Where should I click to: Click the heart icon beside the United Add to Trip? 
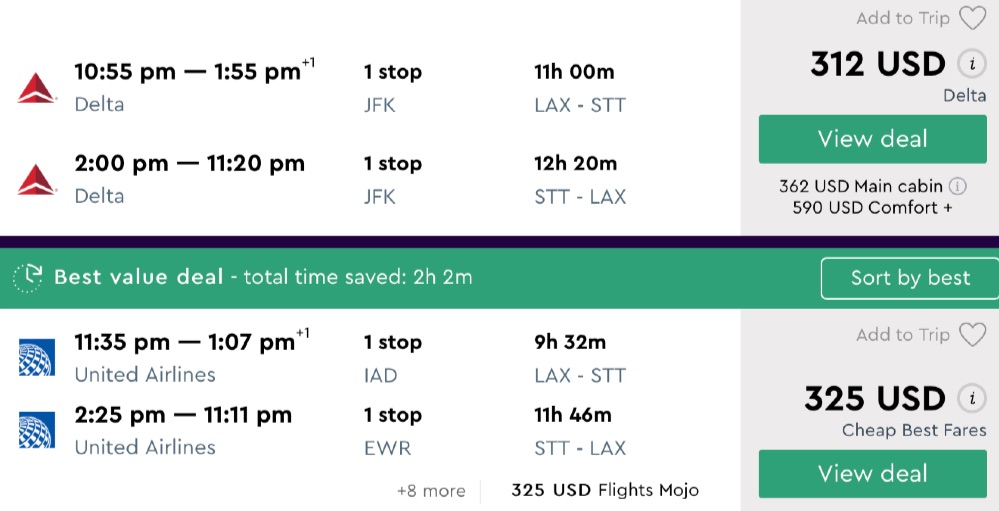coord(972,335)
